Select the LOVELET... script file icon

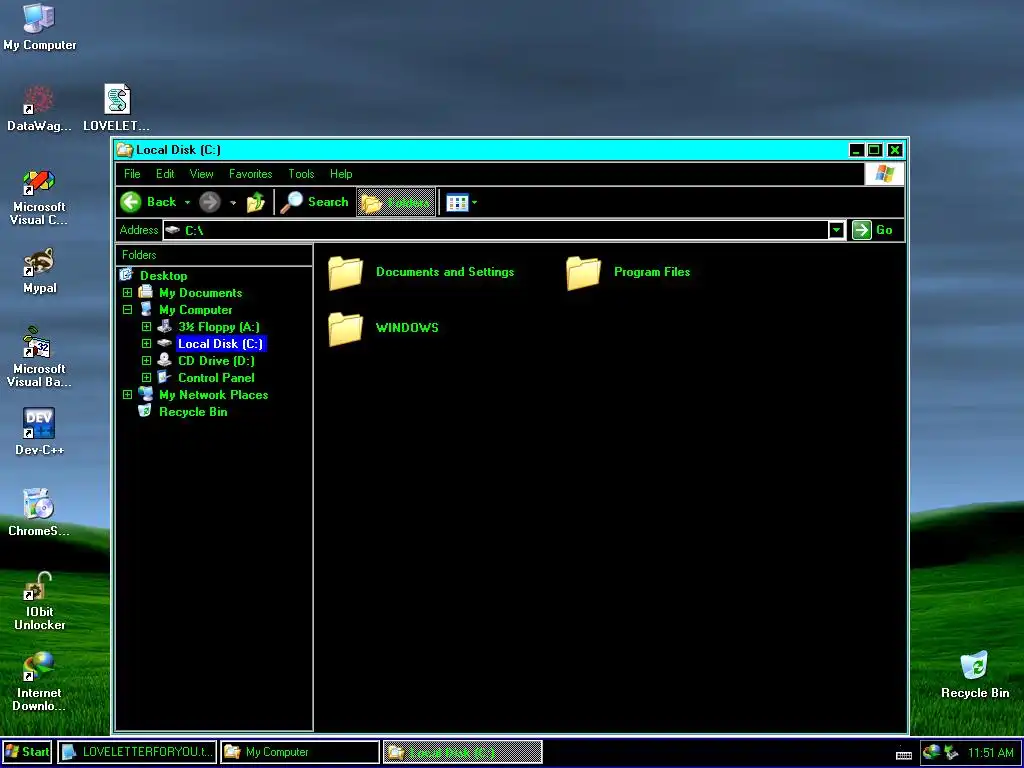pos(118,100)
